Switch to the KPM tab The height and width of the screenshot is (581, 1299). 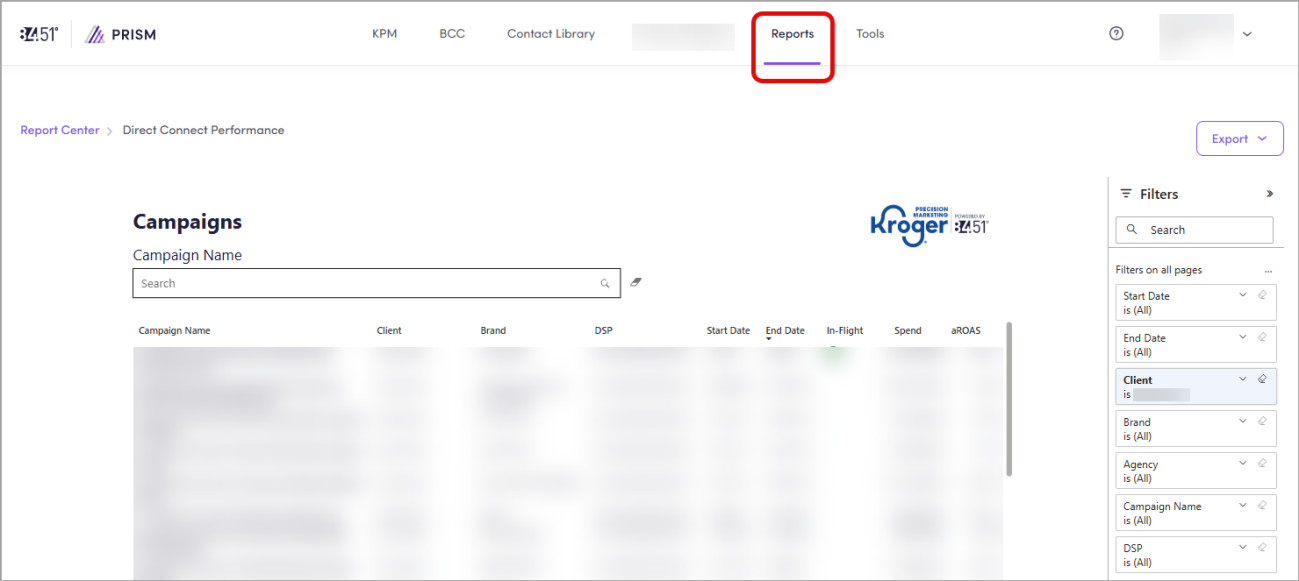[x=384, y=34]
